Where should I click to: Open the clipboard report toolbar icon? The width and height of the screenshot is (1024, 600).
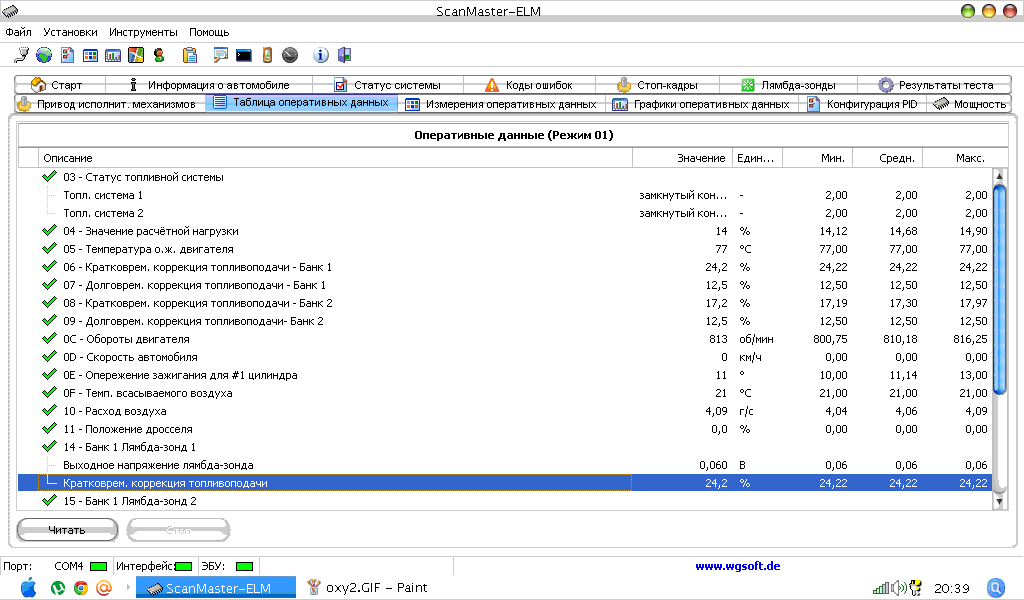click(190, 55)
